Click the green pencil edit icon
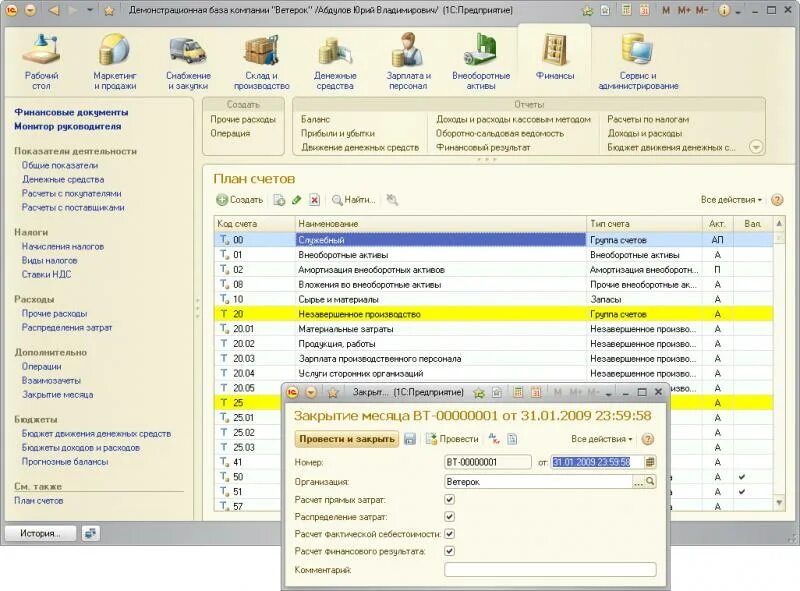 (x=296, y=200)
